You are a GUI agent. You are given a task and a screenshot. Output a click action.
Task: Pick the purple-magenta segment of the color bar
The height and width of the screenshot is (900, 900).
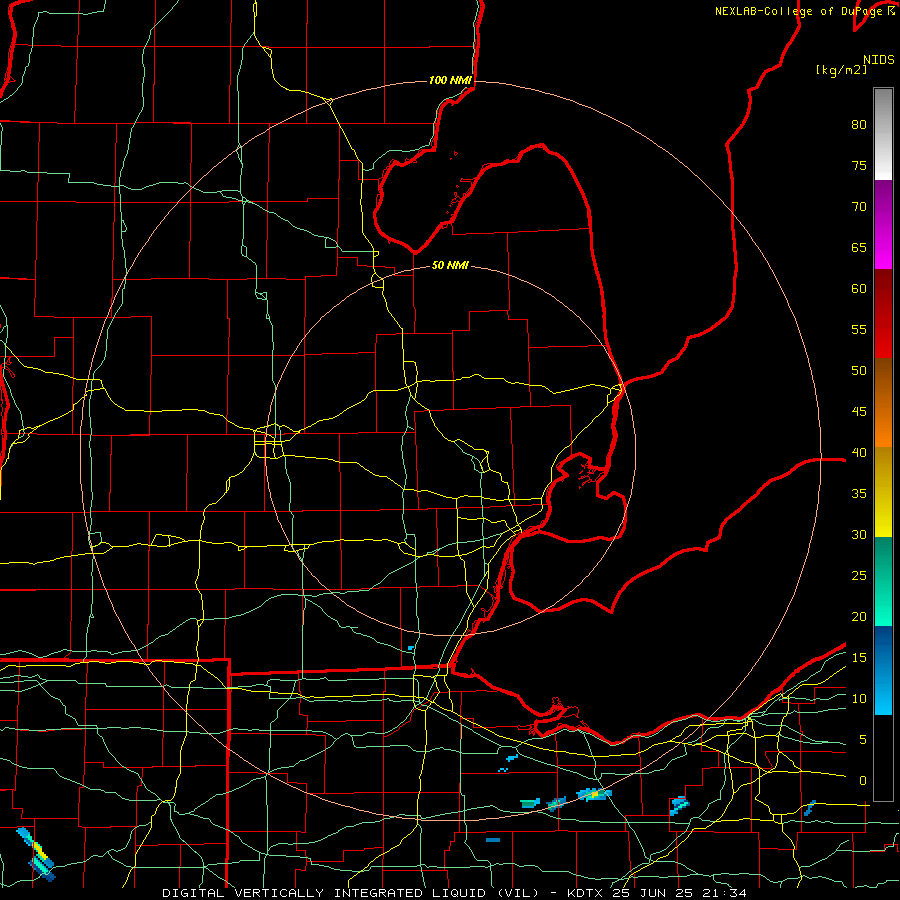[883, 225]
